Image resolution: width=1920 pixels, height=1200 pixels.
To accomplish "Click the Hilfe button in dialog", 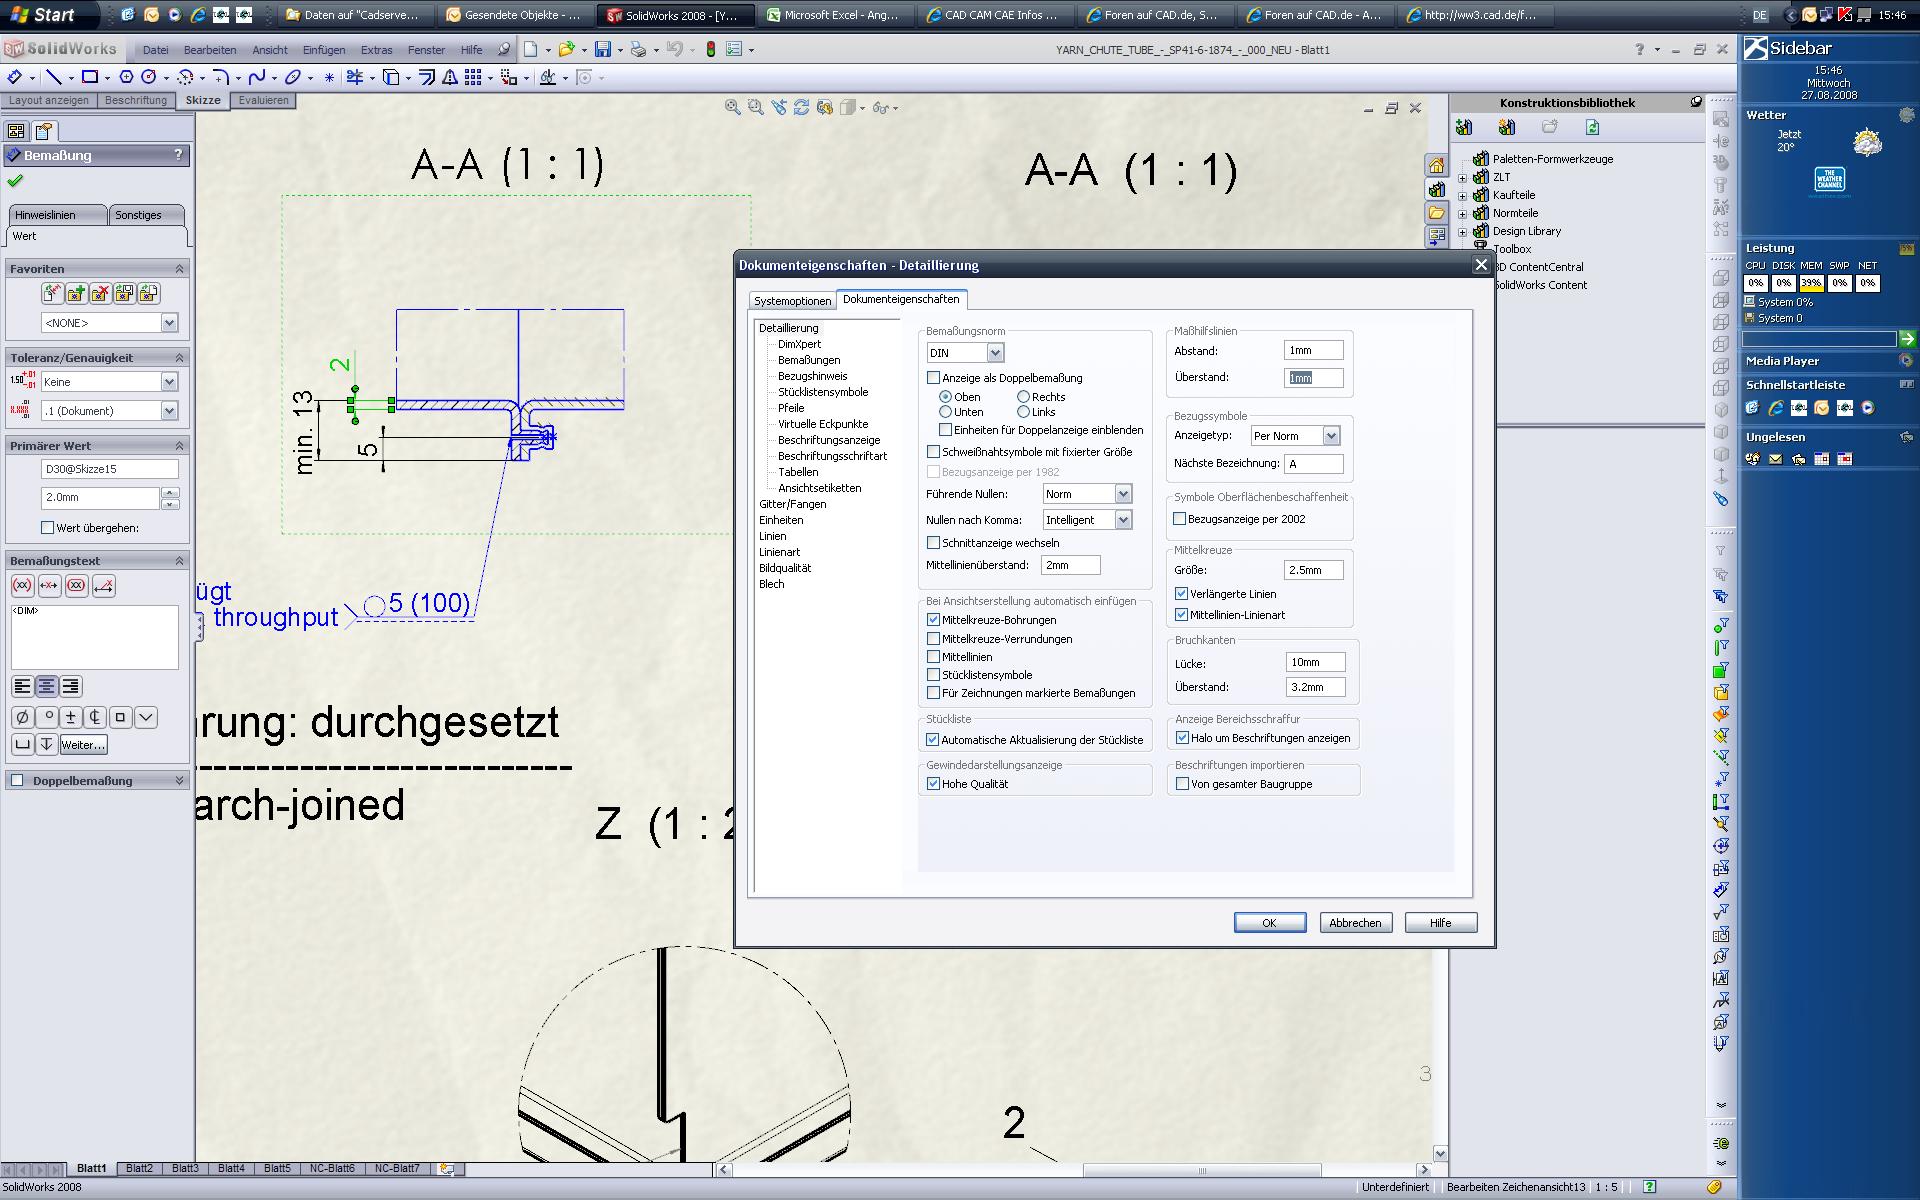I will 1440,923.
